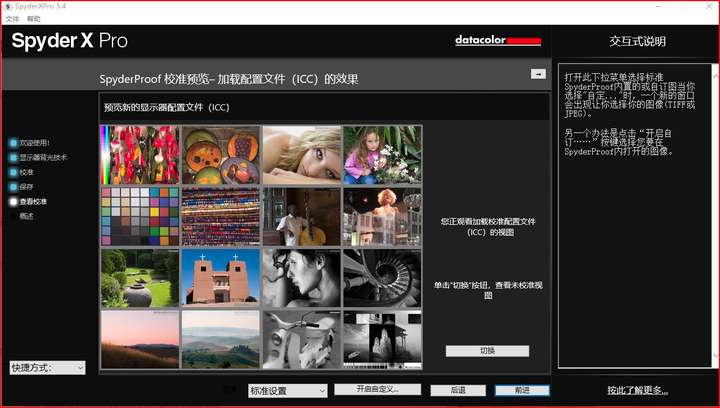720x408 pixels.
Task: Click the 后退 button
Action: pyautogui.click(x=458, y=390)
